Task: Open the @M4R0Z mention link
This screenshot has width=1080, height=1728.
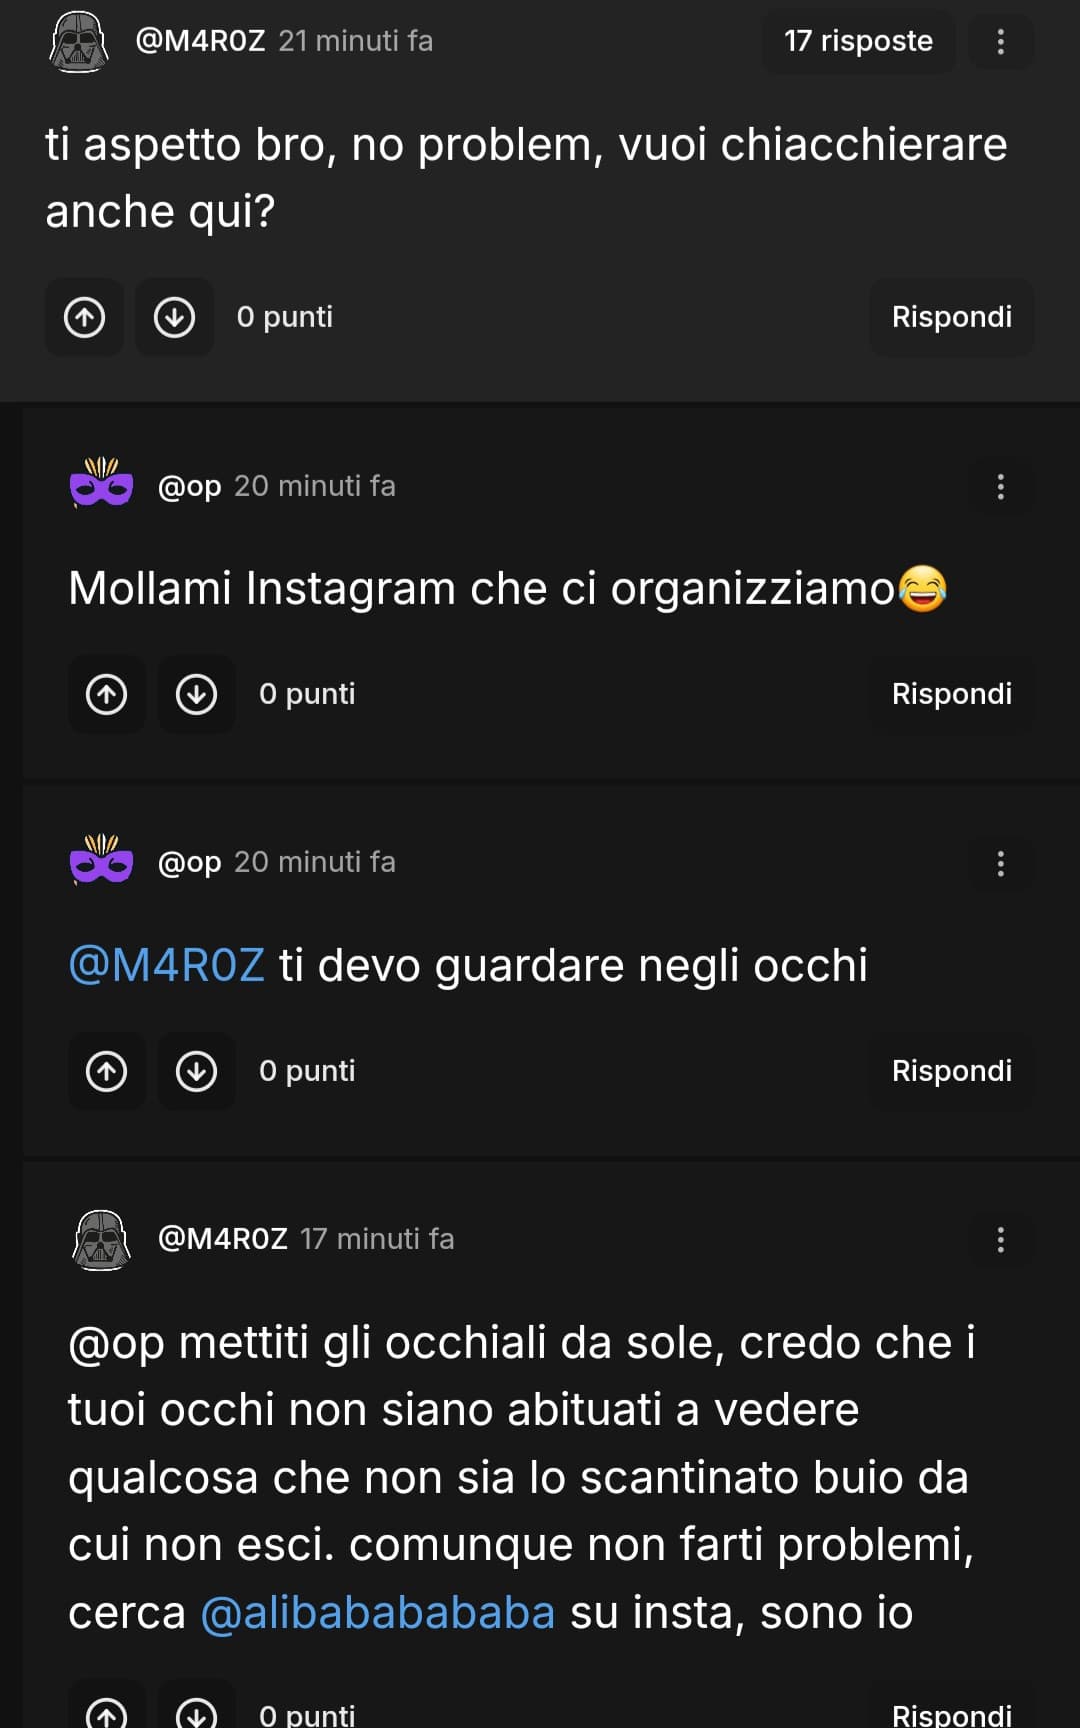Action: tap(166, 965)
